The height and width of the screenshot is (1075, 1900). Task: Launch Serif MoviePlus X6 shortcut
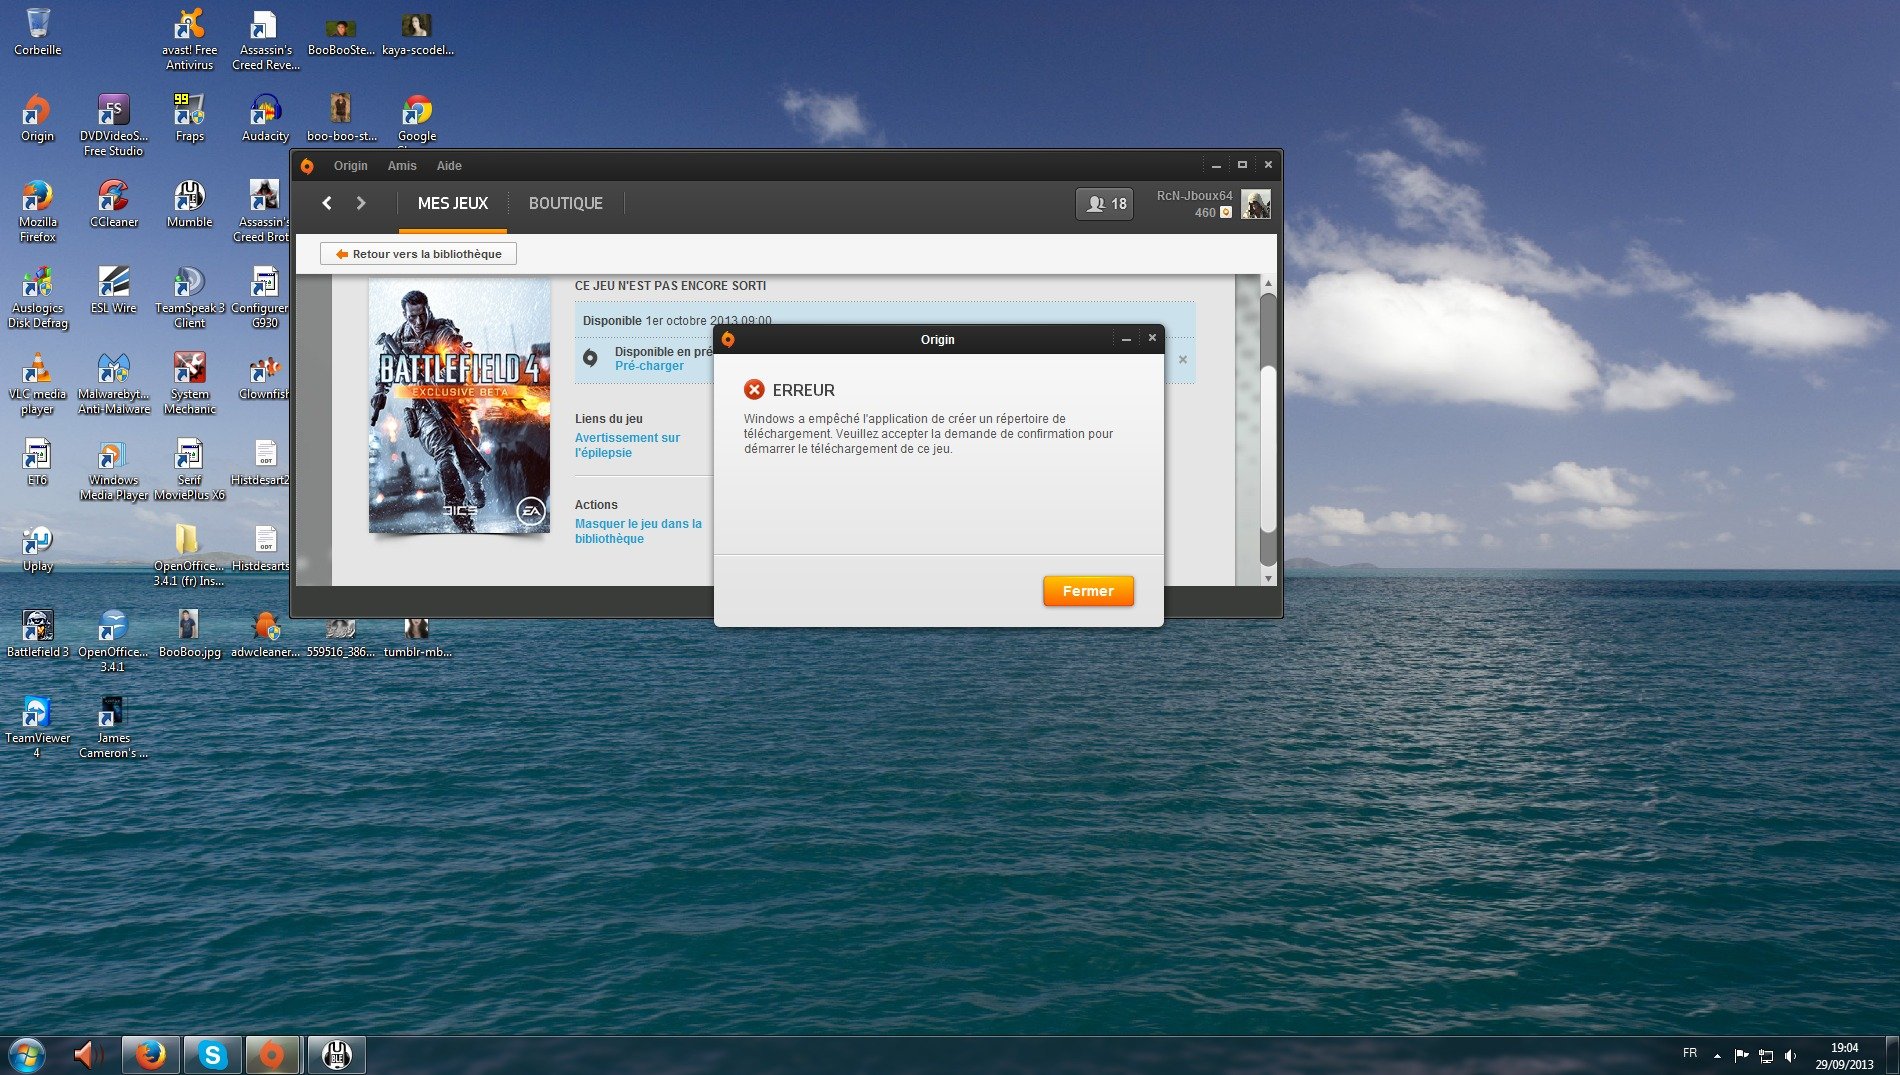coord(189,468)
